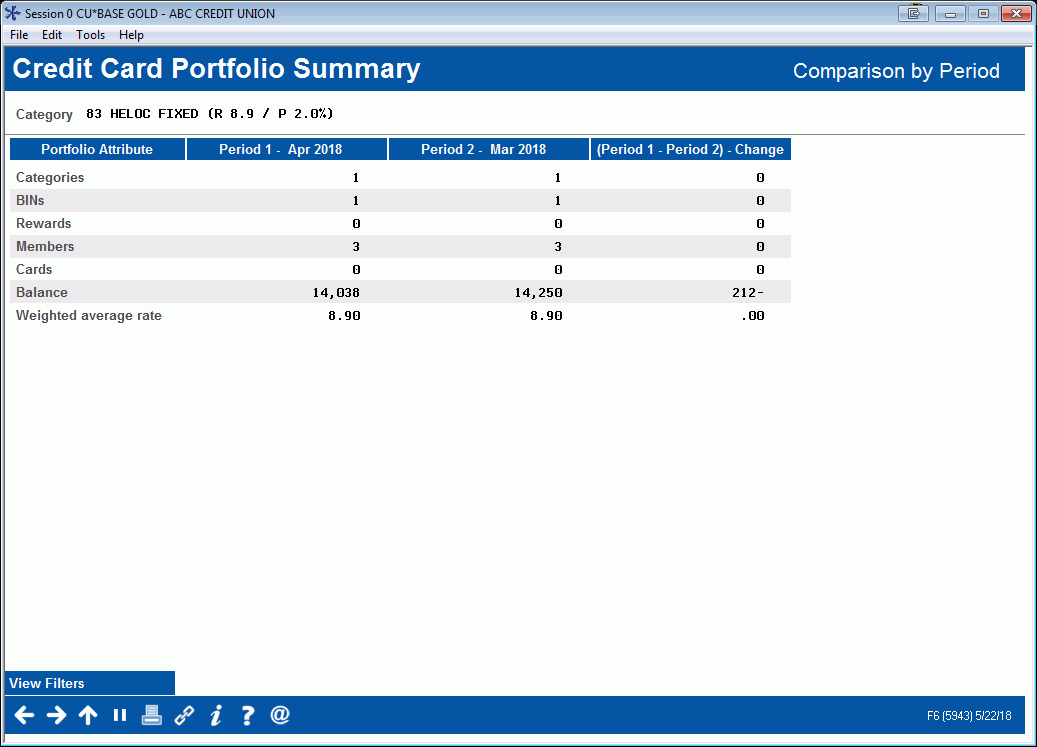Click the Balance row in the table
The width and height of the screenshot is (1037, 747).
tap(40, 292)
